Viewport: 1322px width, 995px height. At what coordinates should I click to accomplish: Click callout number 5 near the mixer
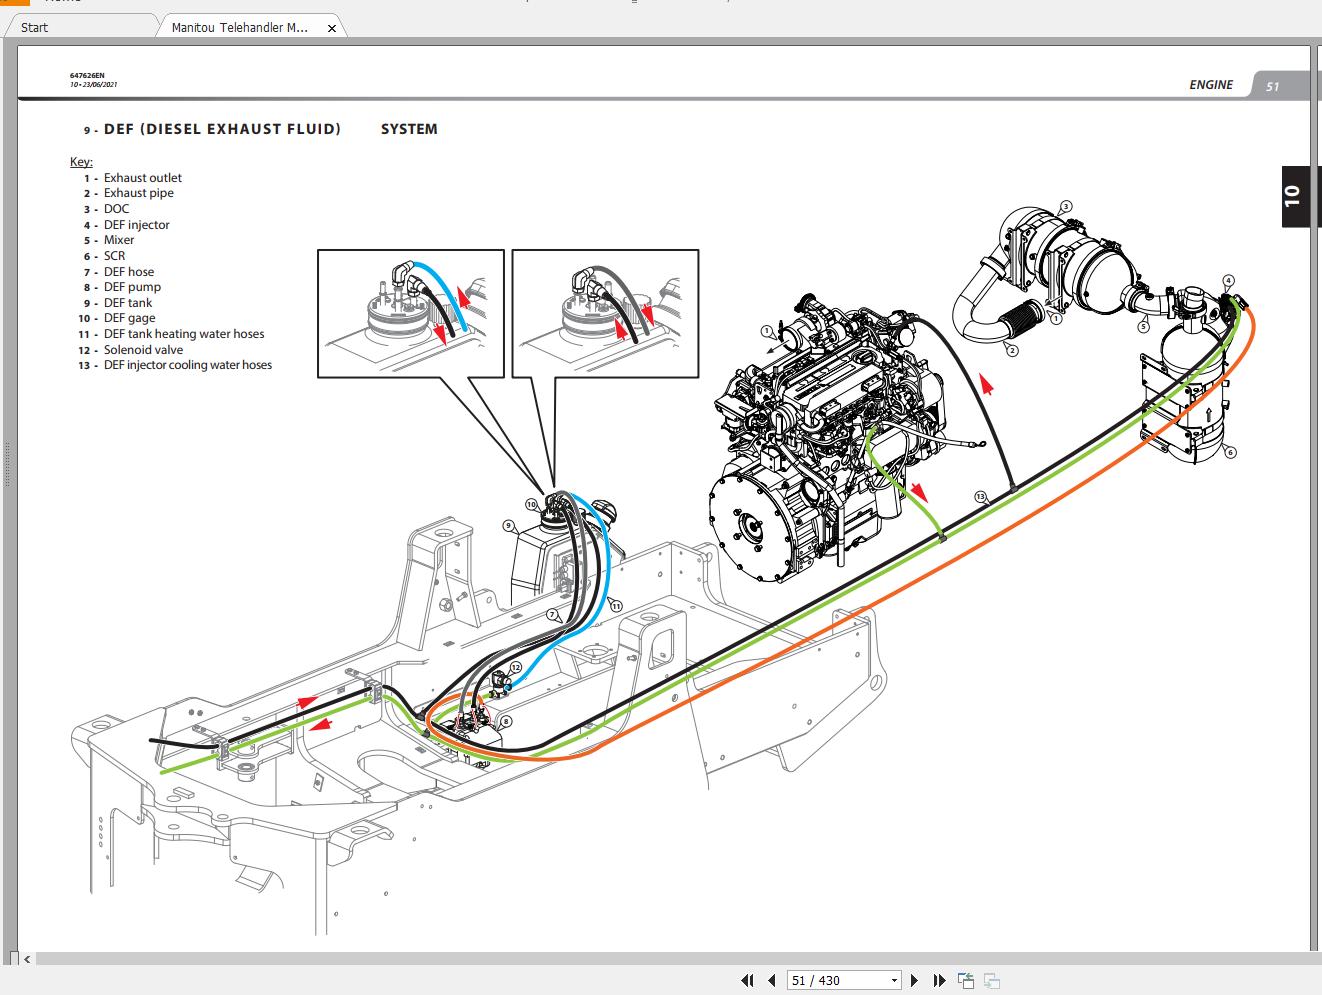point(1143,325)
